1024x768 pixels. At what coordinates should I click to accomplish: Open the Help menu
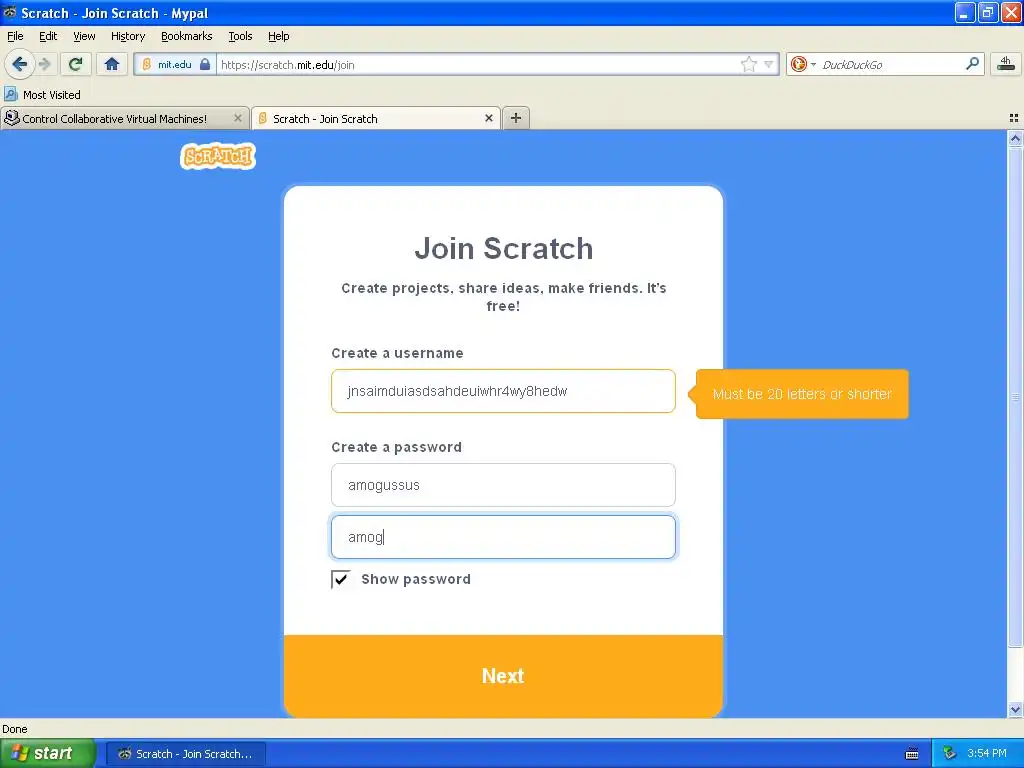click(279, 36)
